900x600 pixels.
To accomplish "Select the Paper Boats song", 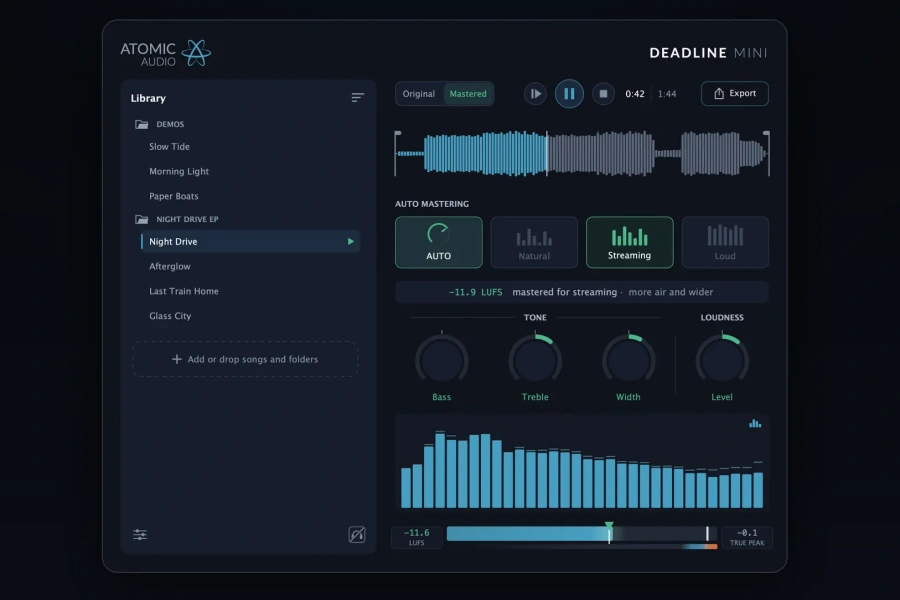I will pos(174,196).
